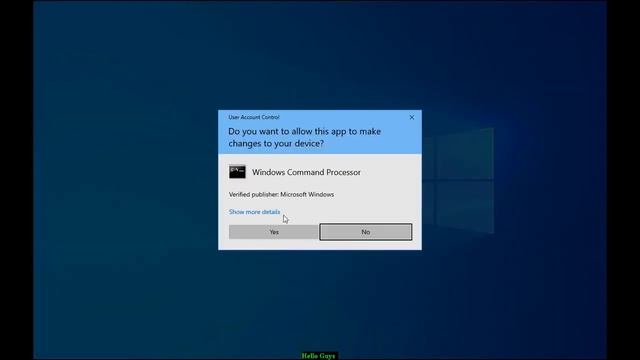
Task: Click the User Account Control title
Action: [x=254, y=117]
